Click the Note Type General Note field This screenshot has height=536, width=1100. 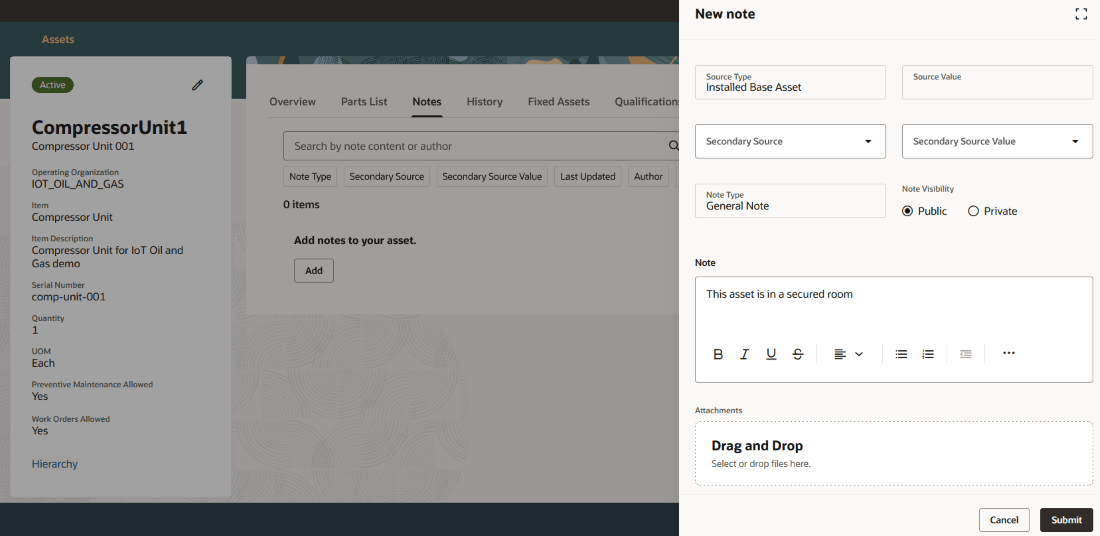point(790,201)
